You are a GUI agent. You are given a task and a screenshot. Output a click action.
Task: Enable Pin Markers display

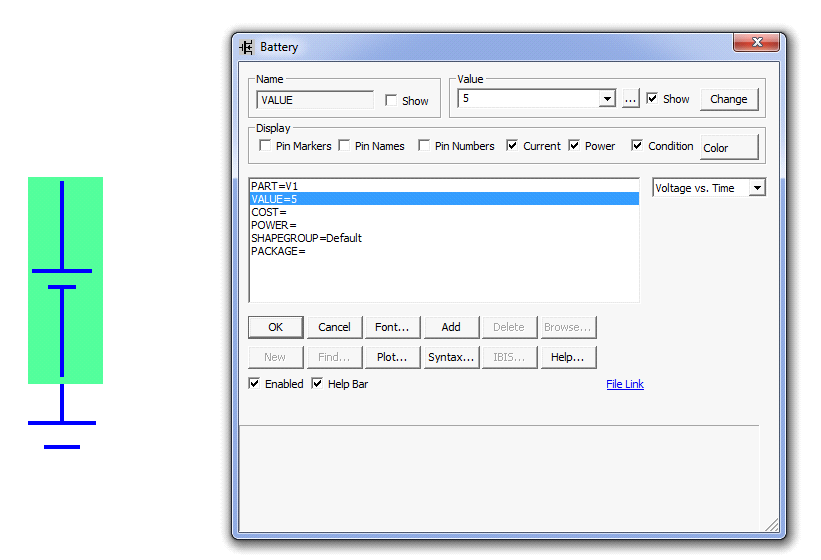tap(265, 145)
